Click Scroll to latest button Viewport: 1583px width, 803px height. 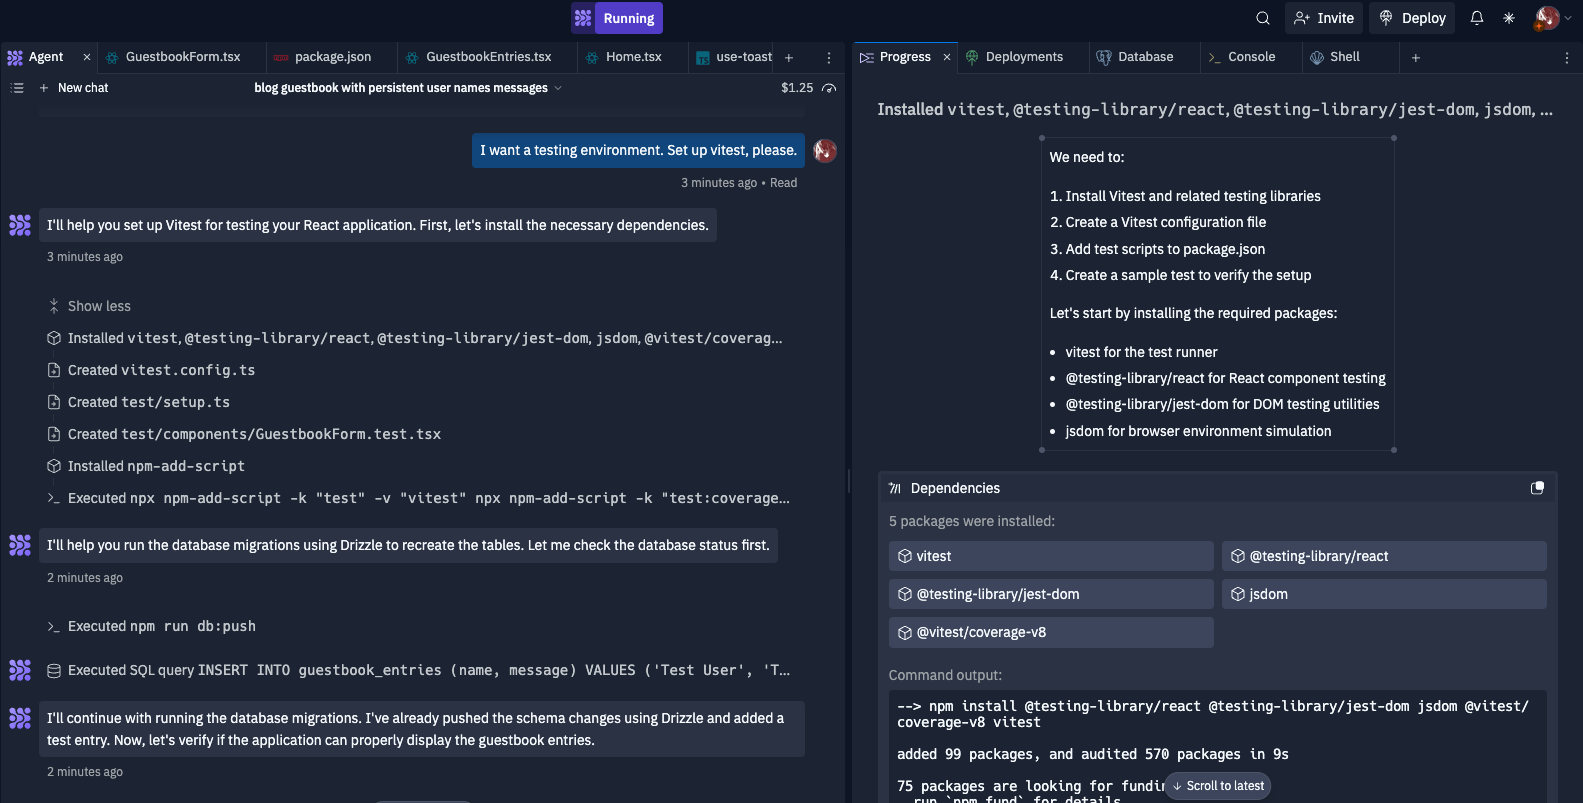1218,786
